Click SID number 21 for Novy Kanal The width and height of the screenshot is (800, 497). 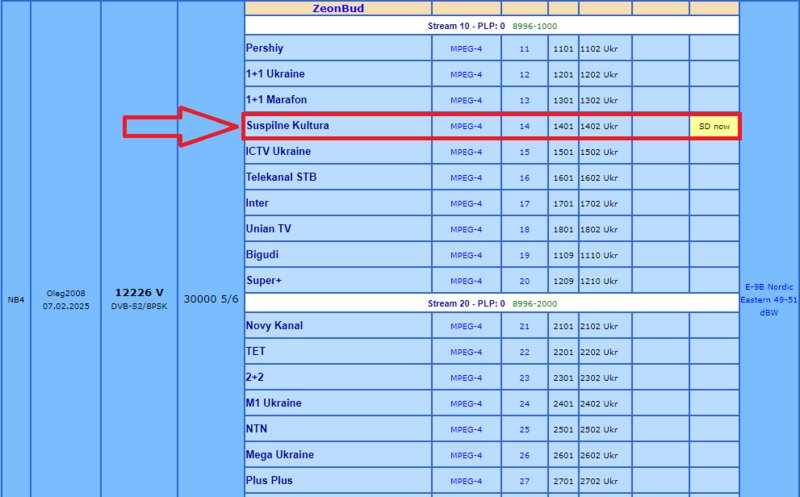click(524, 326)
